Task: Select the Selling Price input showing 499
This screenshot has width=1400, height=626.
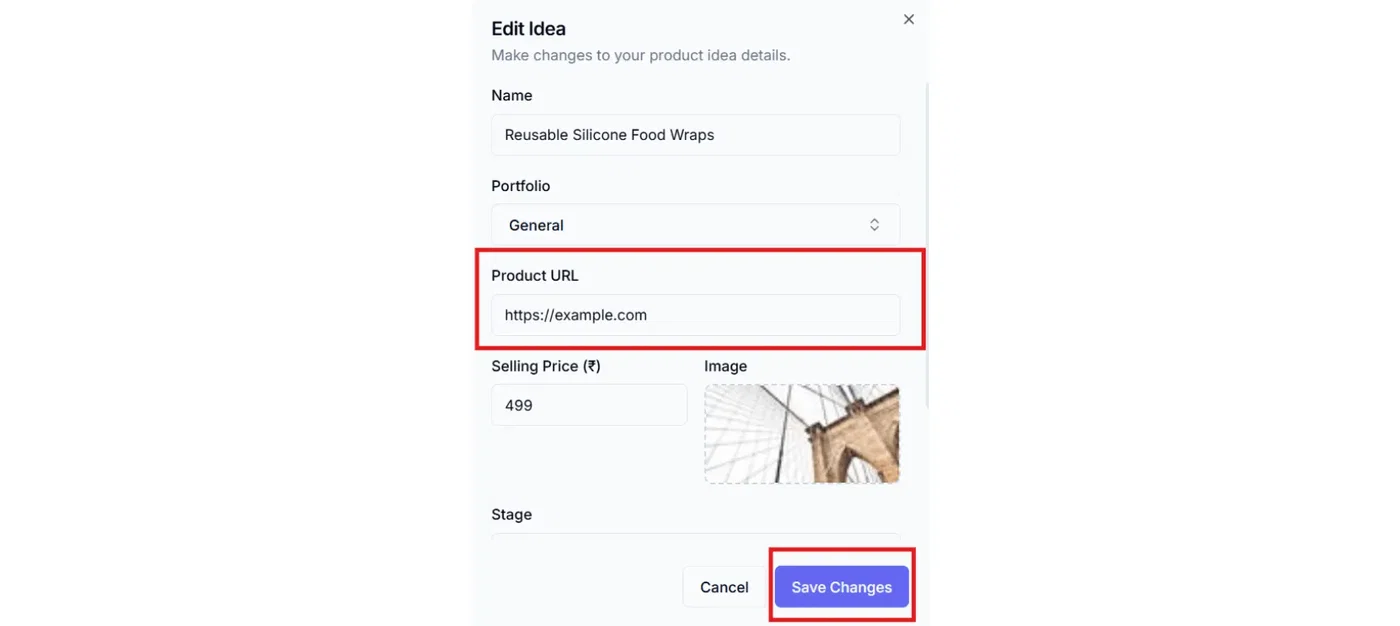Action: point(589,405)
